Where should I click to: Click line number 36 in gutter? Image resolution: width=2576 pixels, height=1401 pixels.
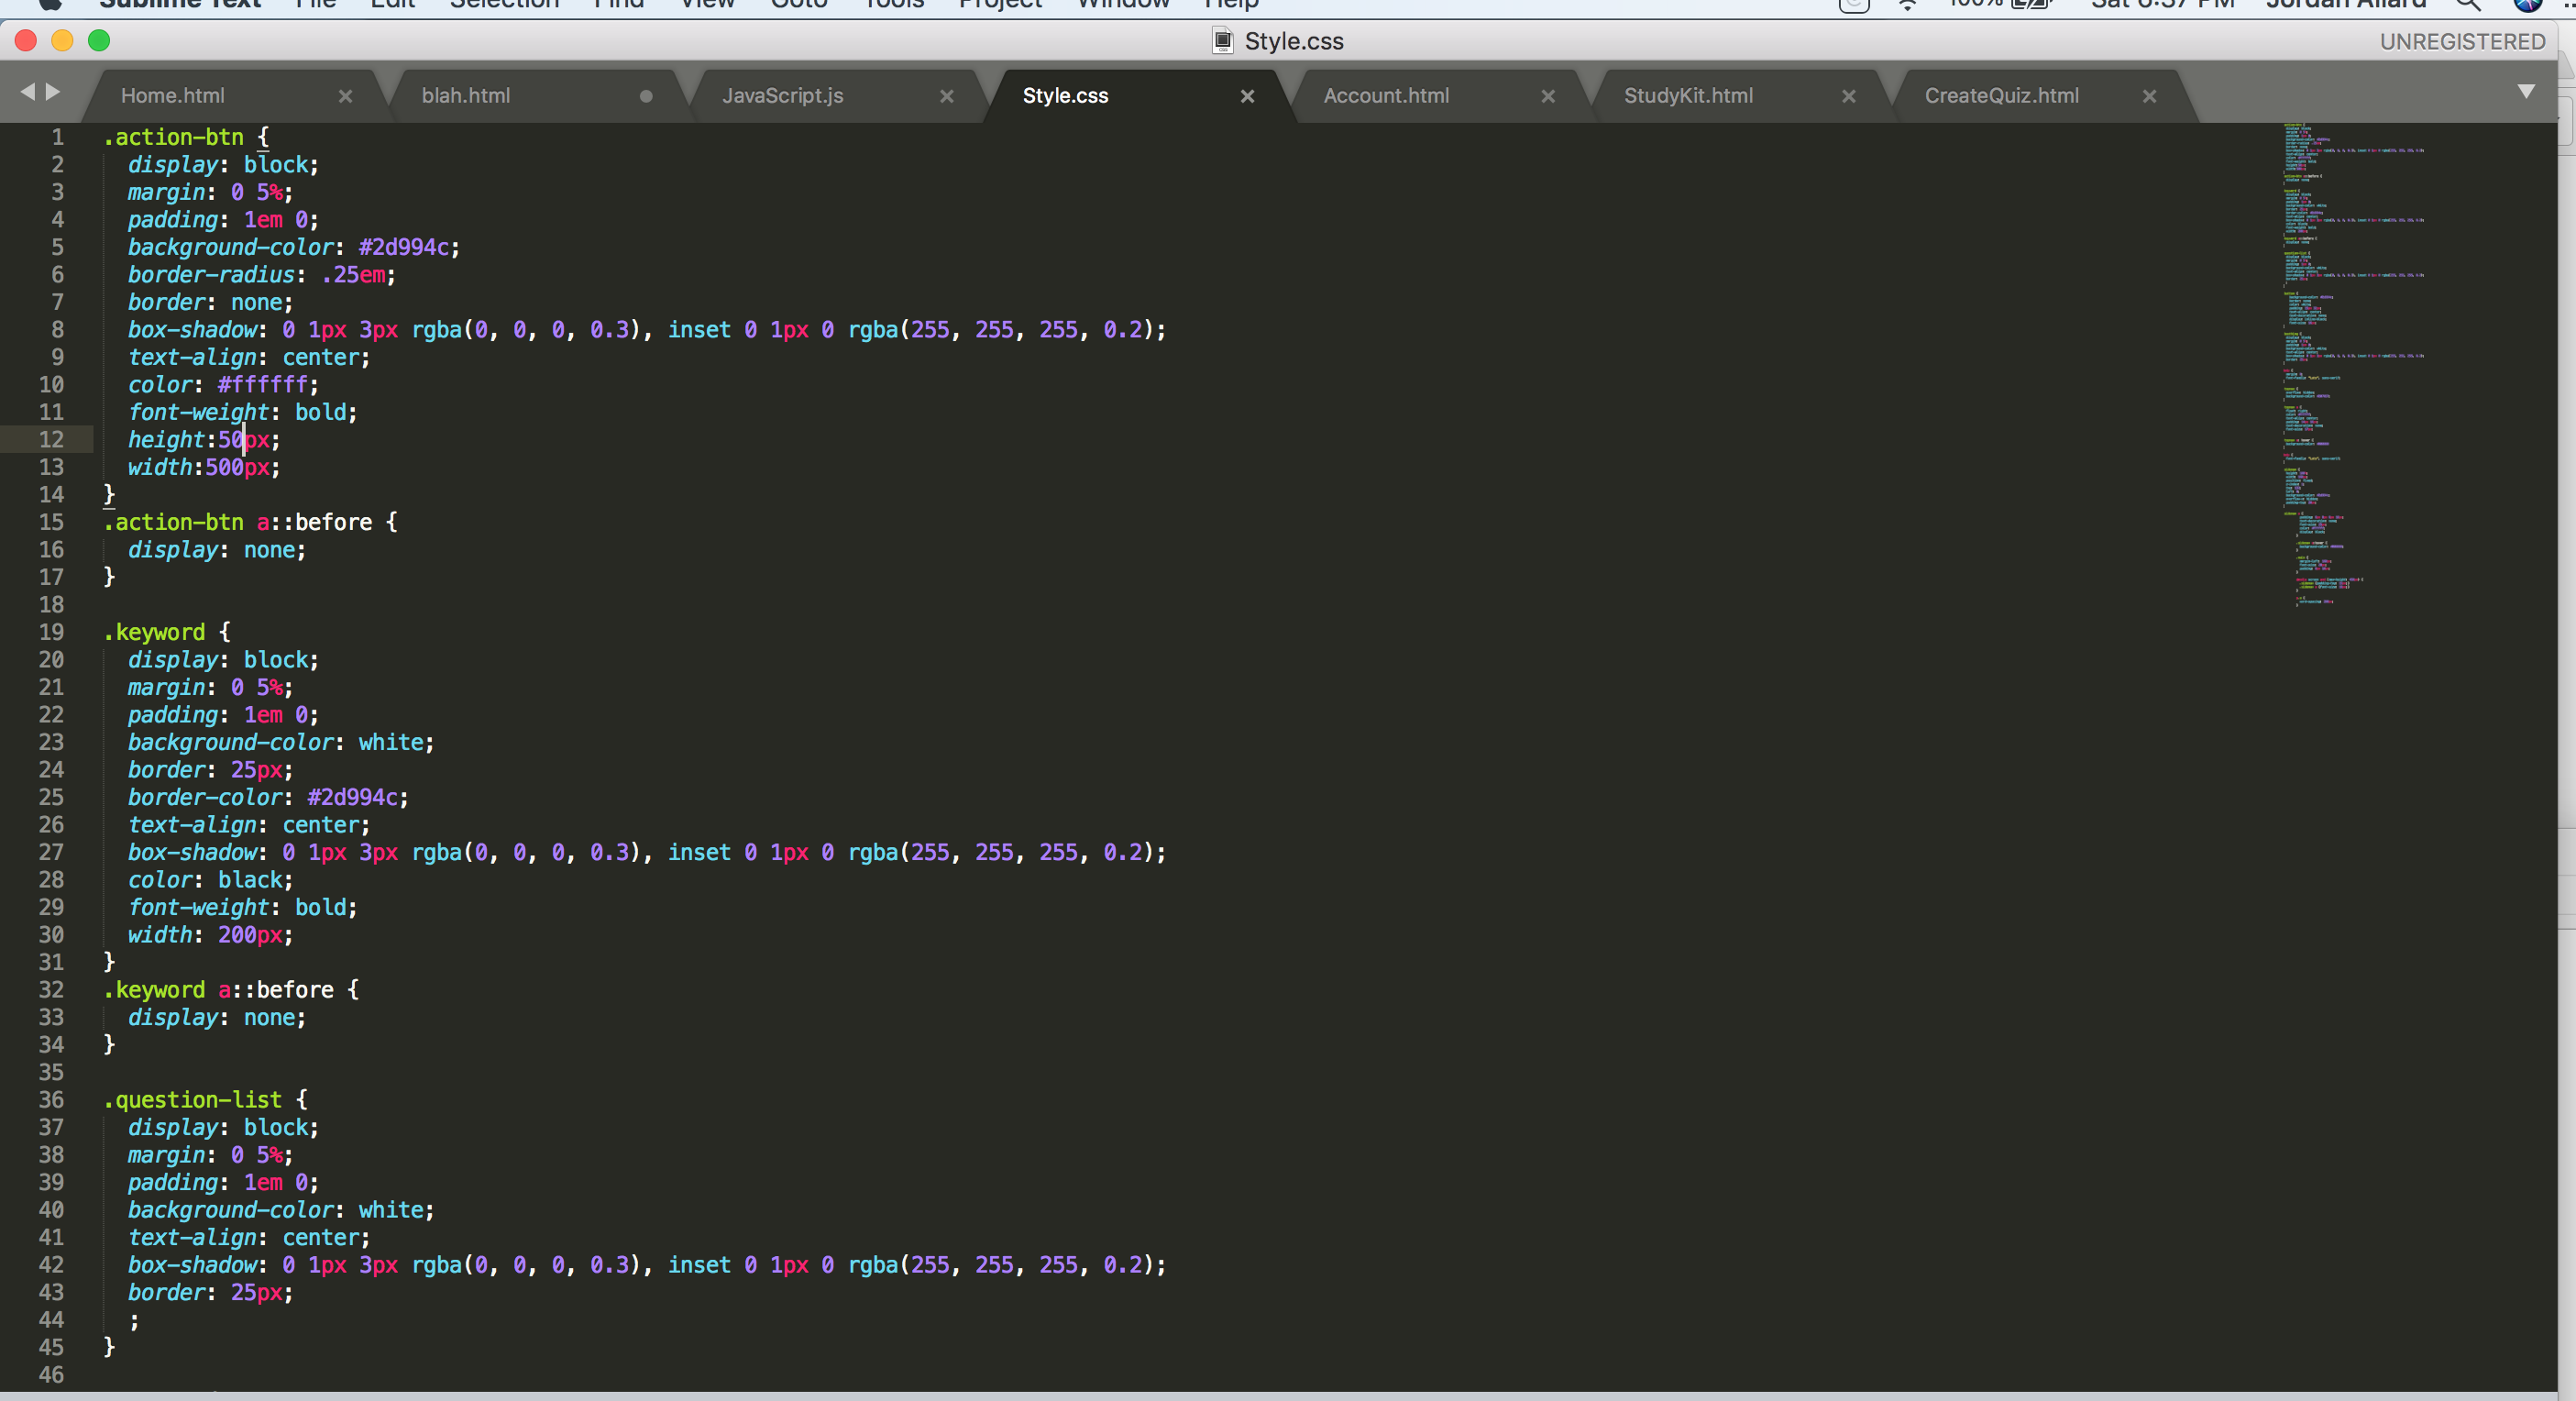click(x=51, y=1100)
